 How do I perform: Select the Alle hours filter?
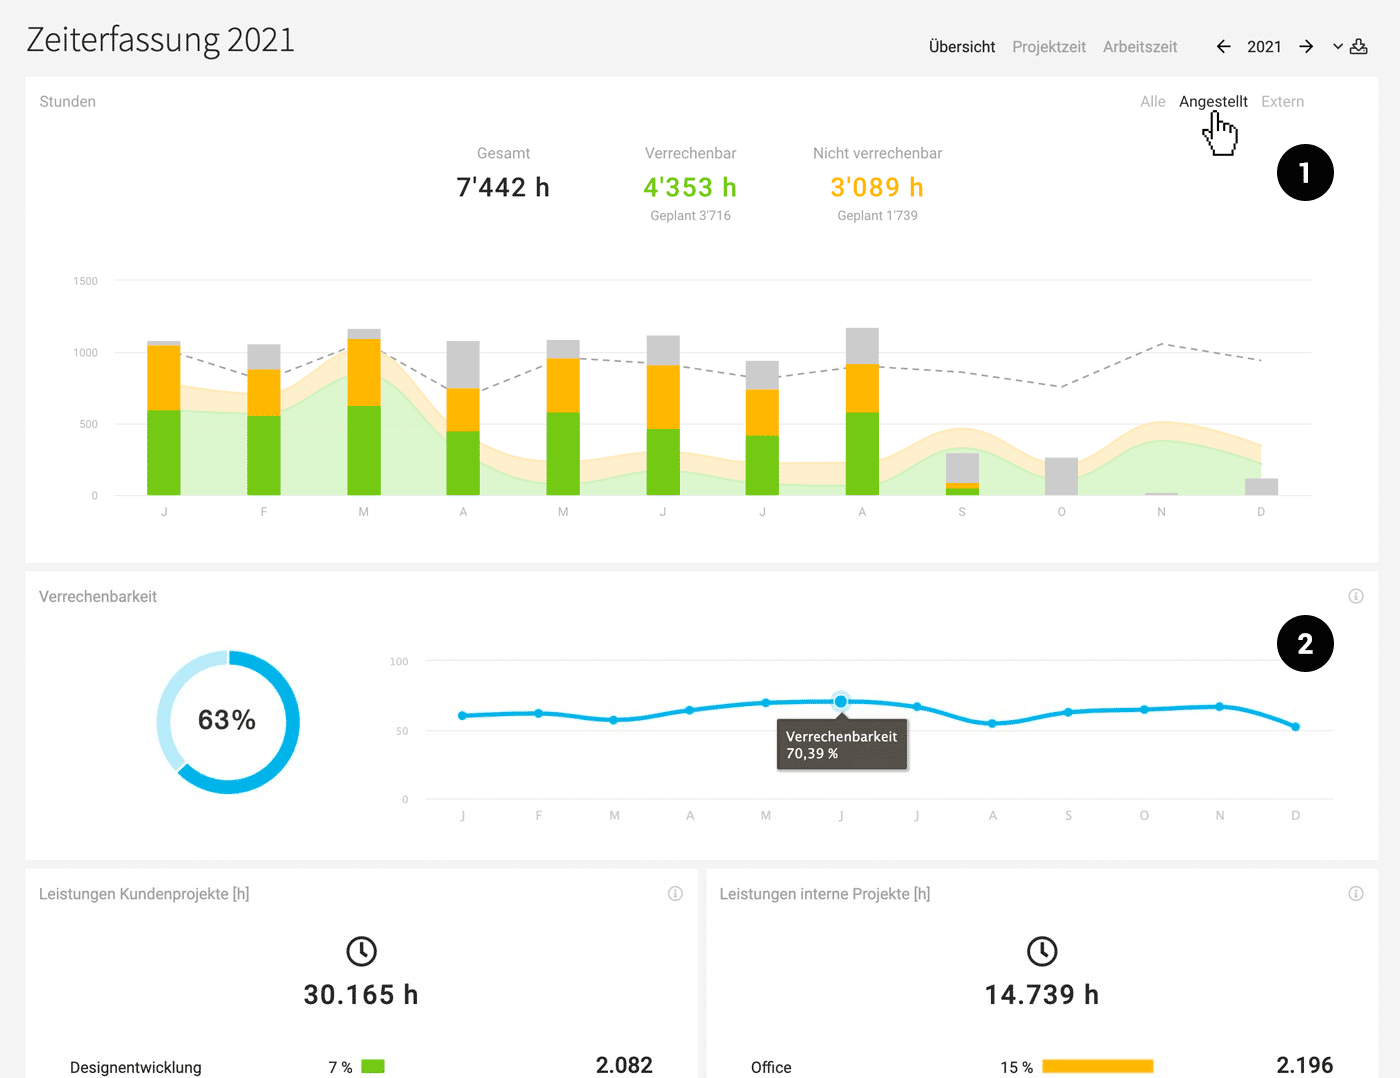coord(1153,101)
